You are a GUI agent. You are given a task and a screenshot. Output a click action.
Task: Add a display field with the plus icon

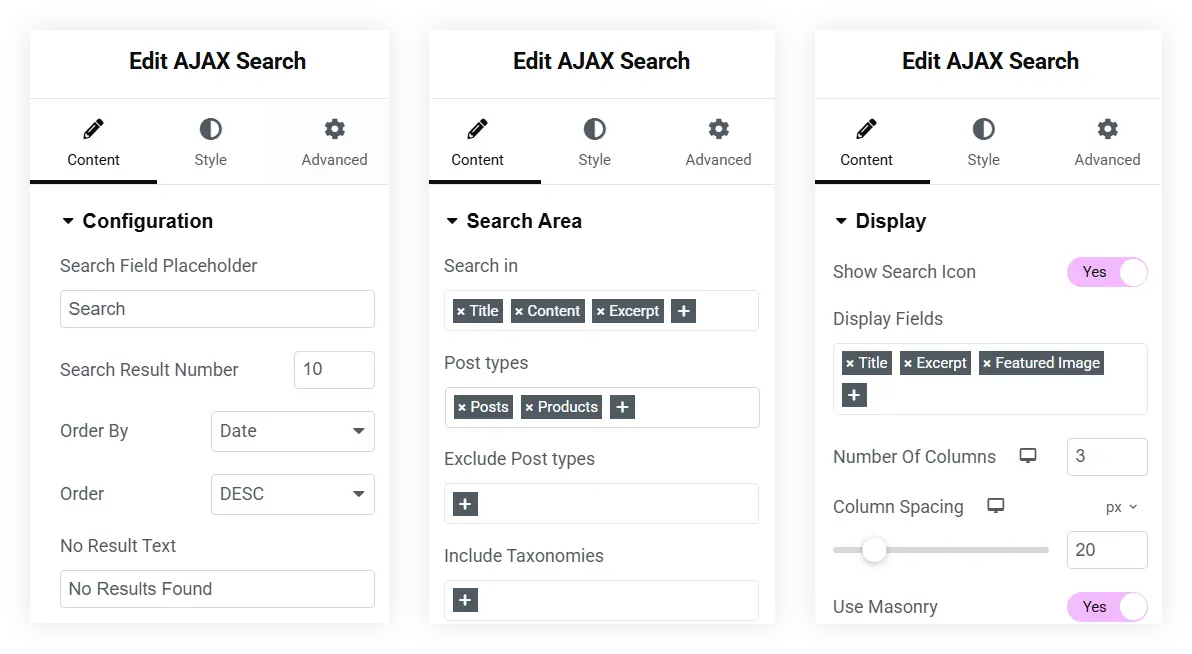(x=854, y=395)
